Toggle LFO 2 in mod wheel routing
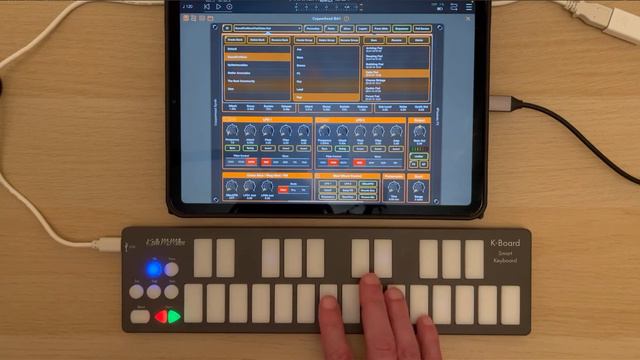Screen dimensions: 640x360 point(347,184)
